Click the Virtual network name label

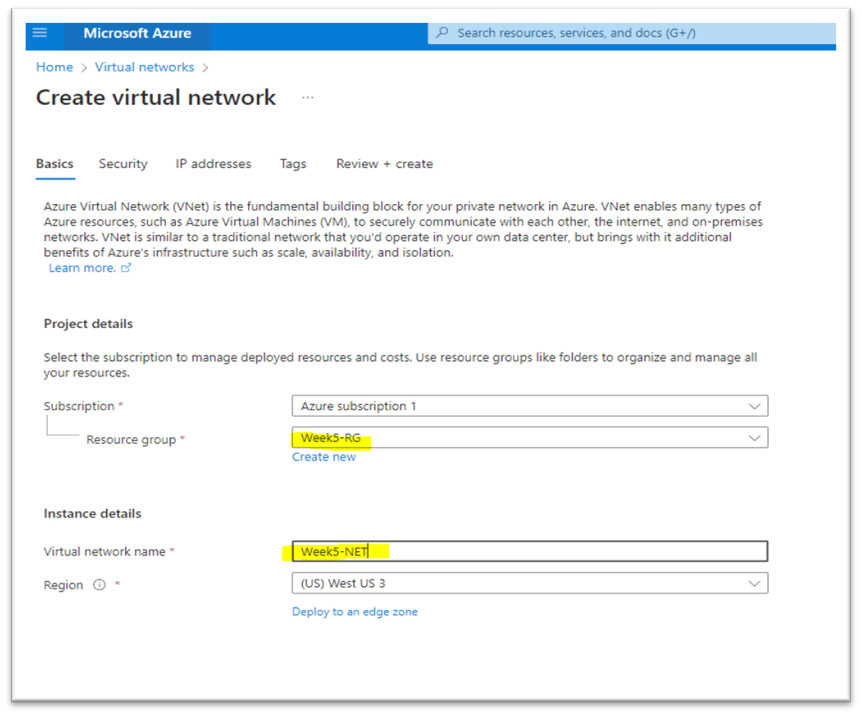pyautogui.click(x=104, y=552)
